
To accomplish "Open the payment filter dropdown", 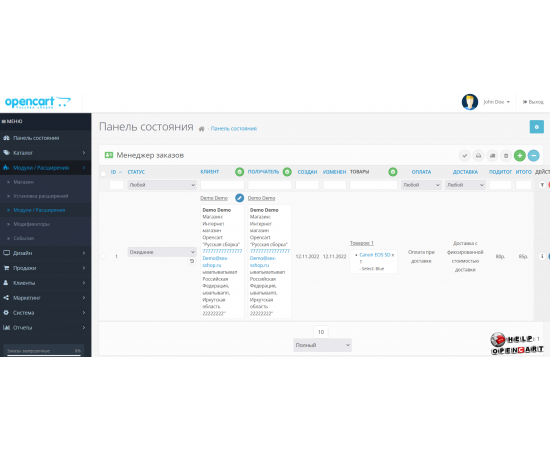I will pyautogui.click(x=421, y=185).
